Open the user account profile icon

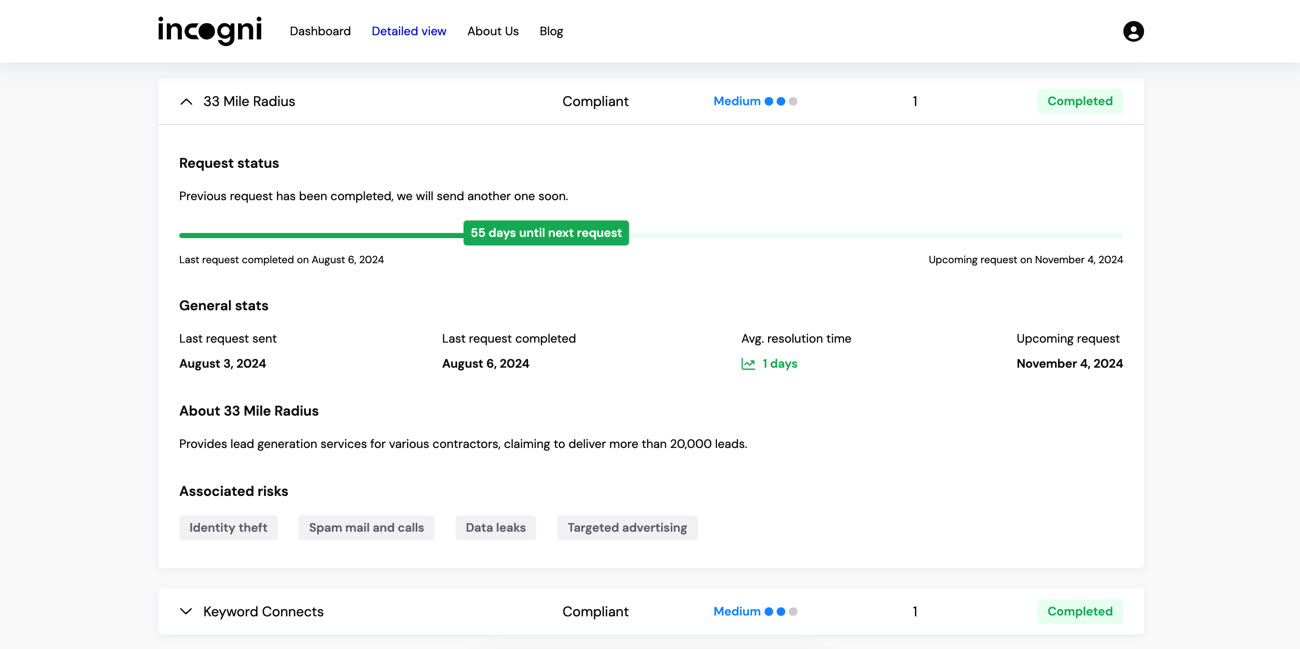point(1133,31)
